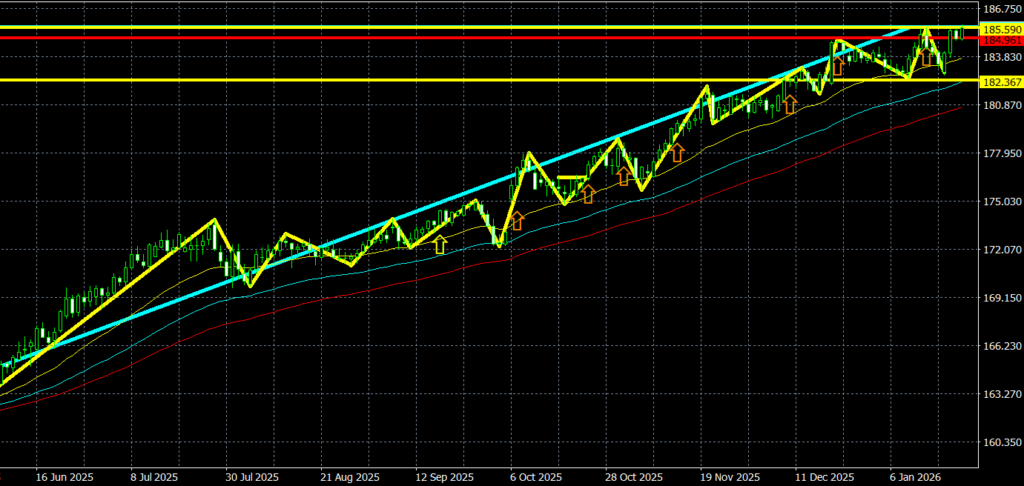Select the yellow 182.367 price label
Viewport: 1024px width, 486px height.
(x=1001, y=82)
